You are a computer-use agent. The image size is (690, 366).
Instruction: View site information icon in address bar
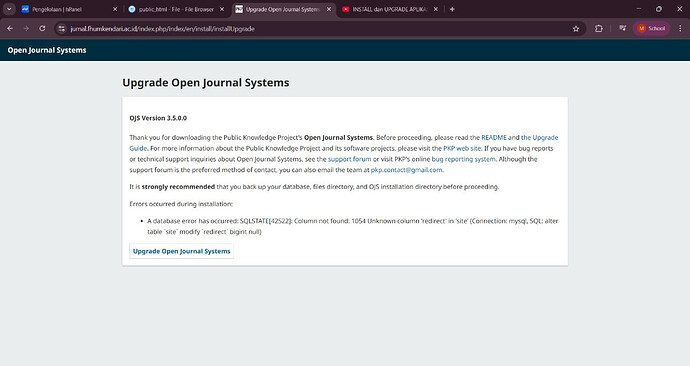(x=62, y=29)
